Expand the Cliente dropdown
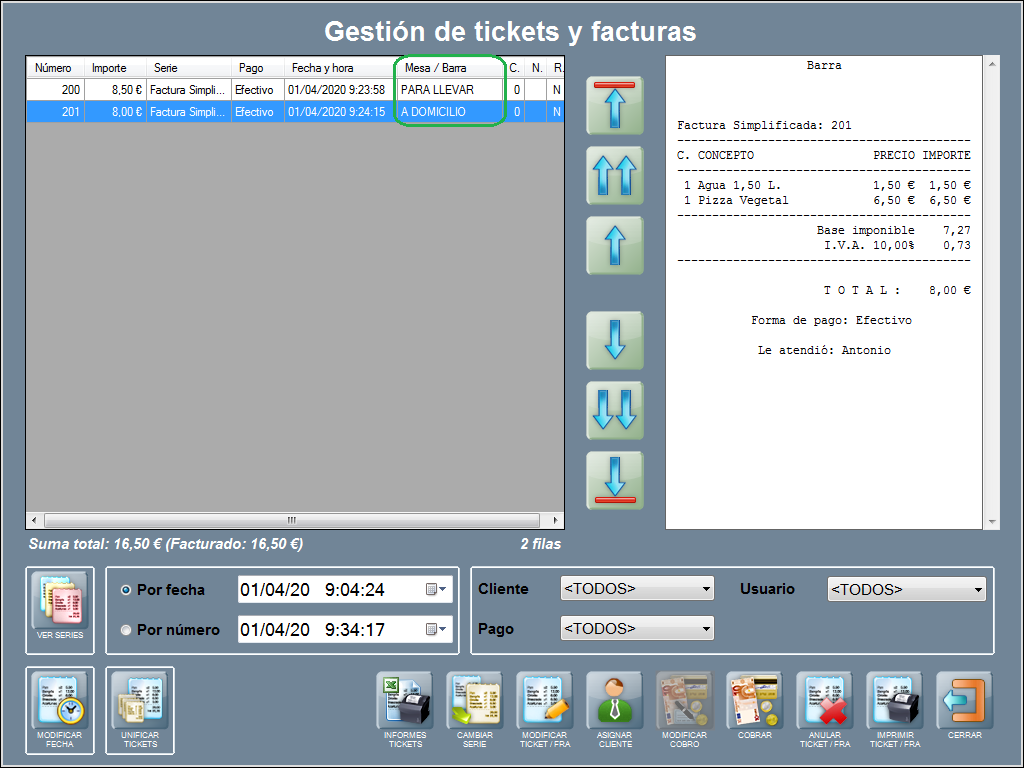1024x768 pixels. point(637,589)
